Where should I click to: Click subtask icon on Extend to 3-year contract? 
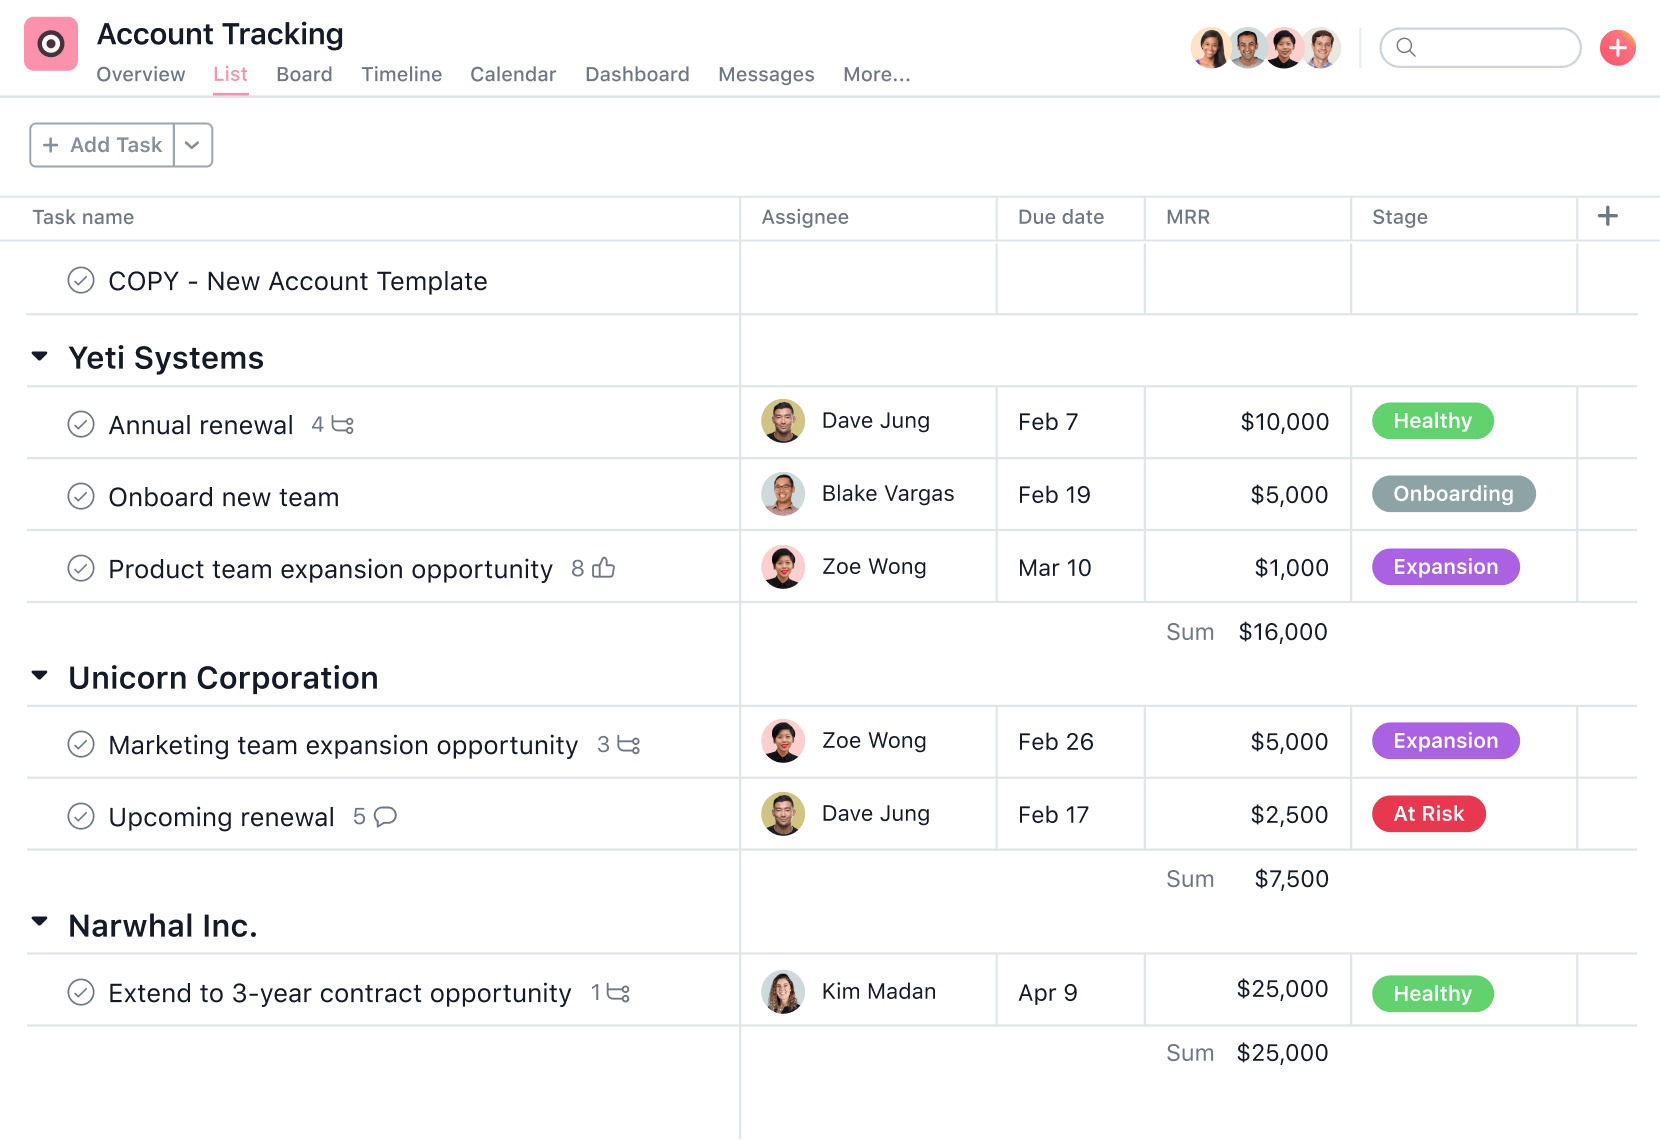(x=616, y=993)
